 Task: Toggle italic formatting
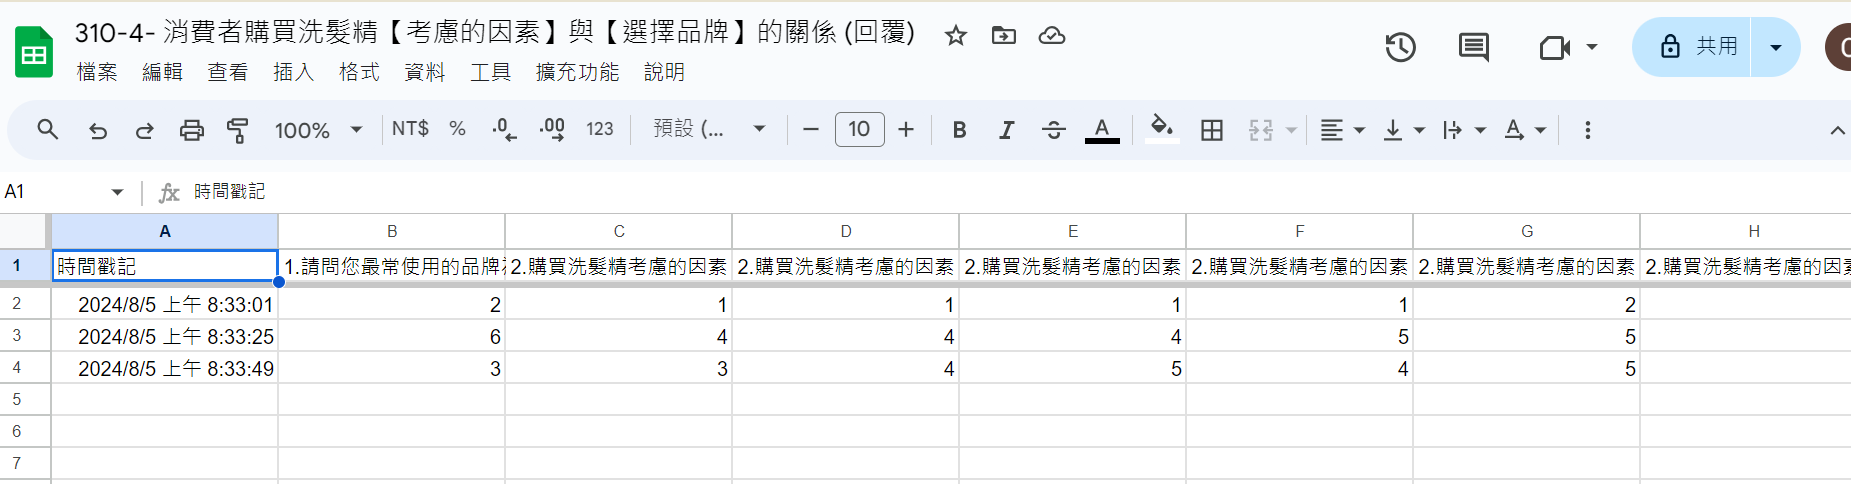click(1006, 130)
